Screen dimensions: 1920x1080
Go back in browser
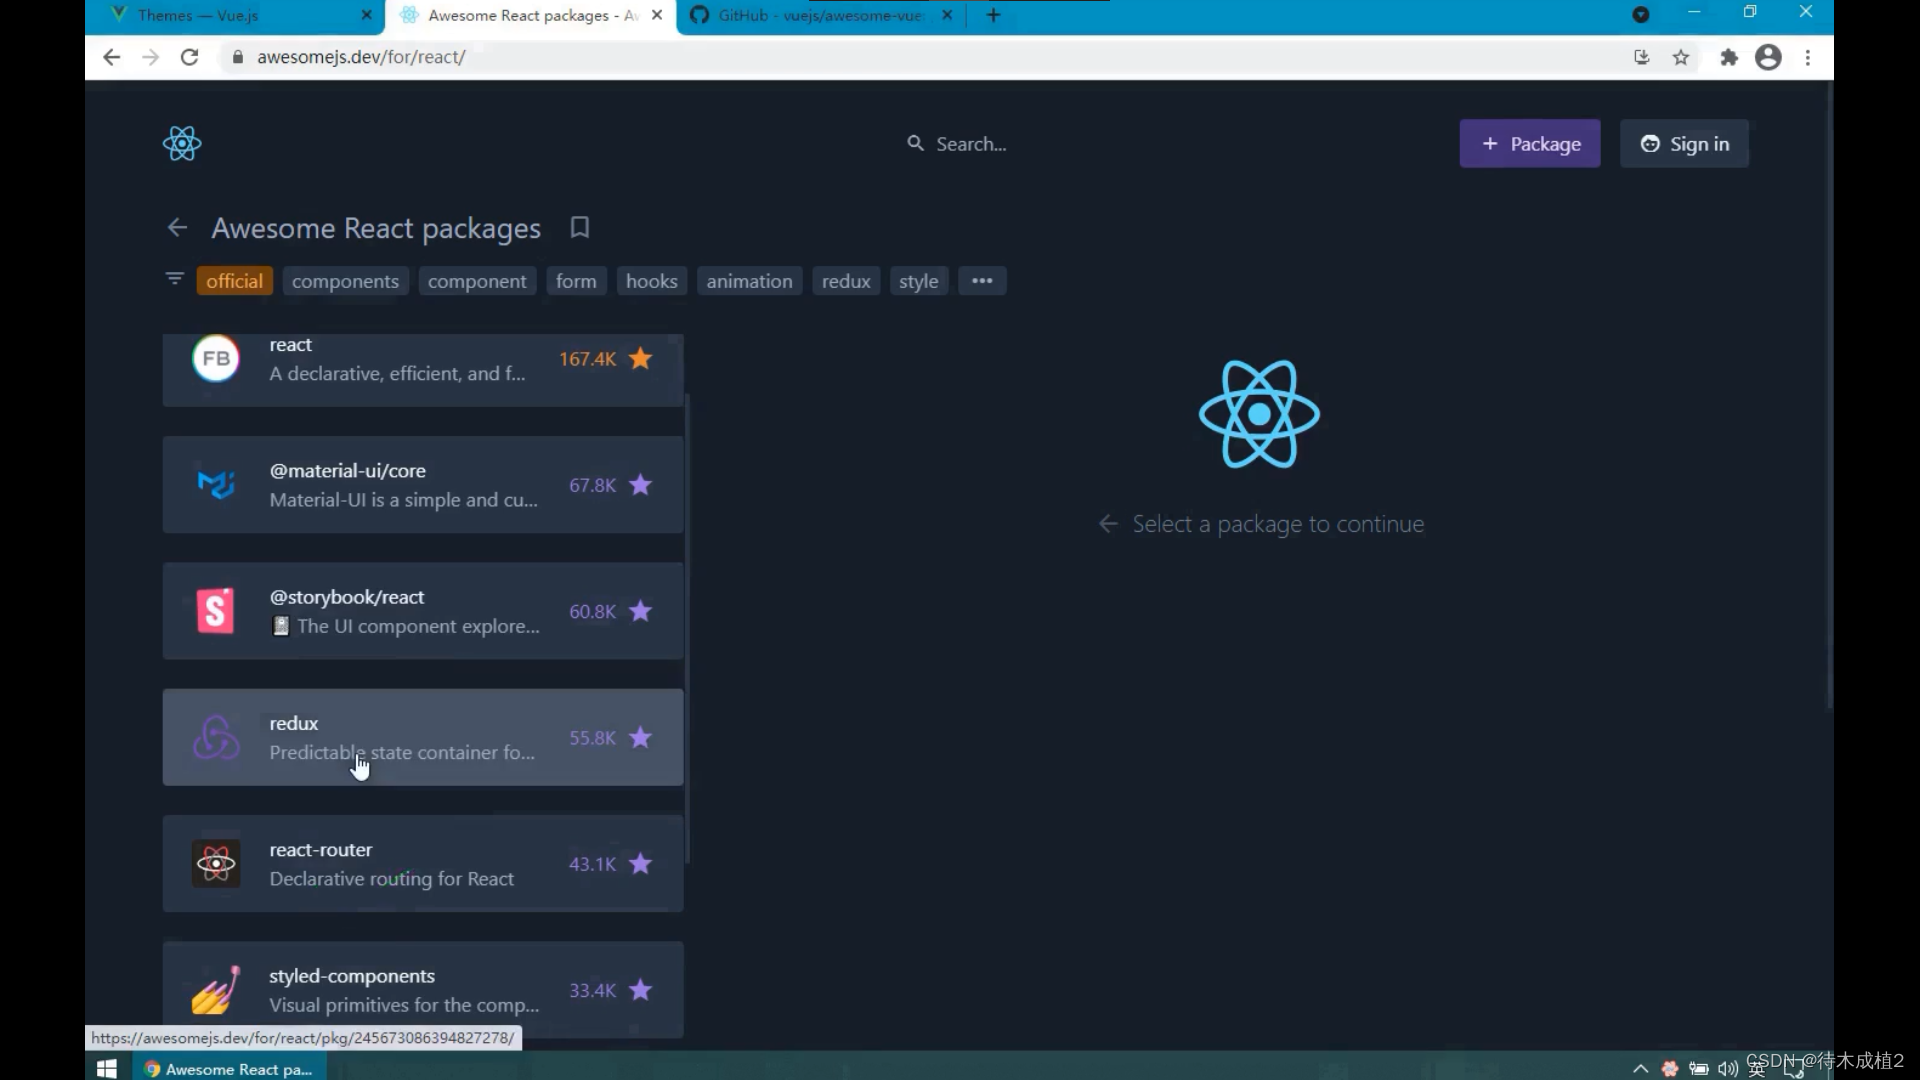[x=112, y=58]
